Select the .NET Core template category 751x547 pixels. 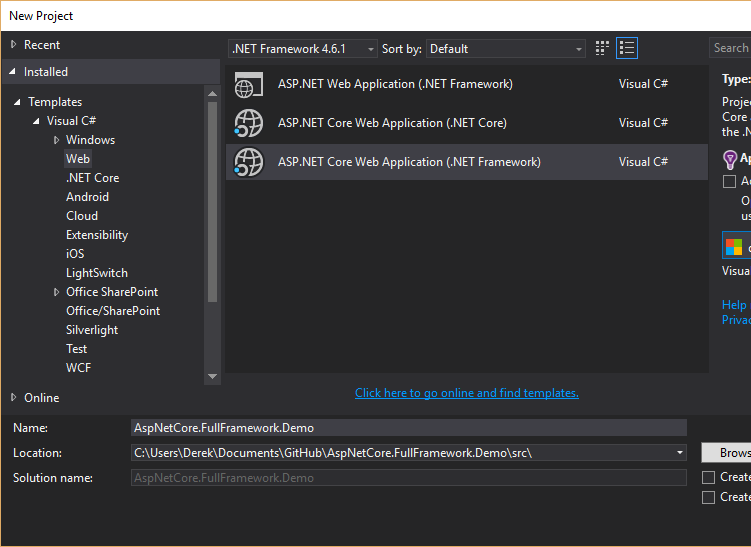pyautogui.click(x=93, y=178)
